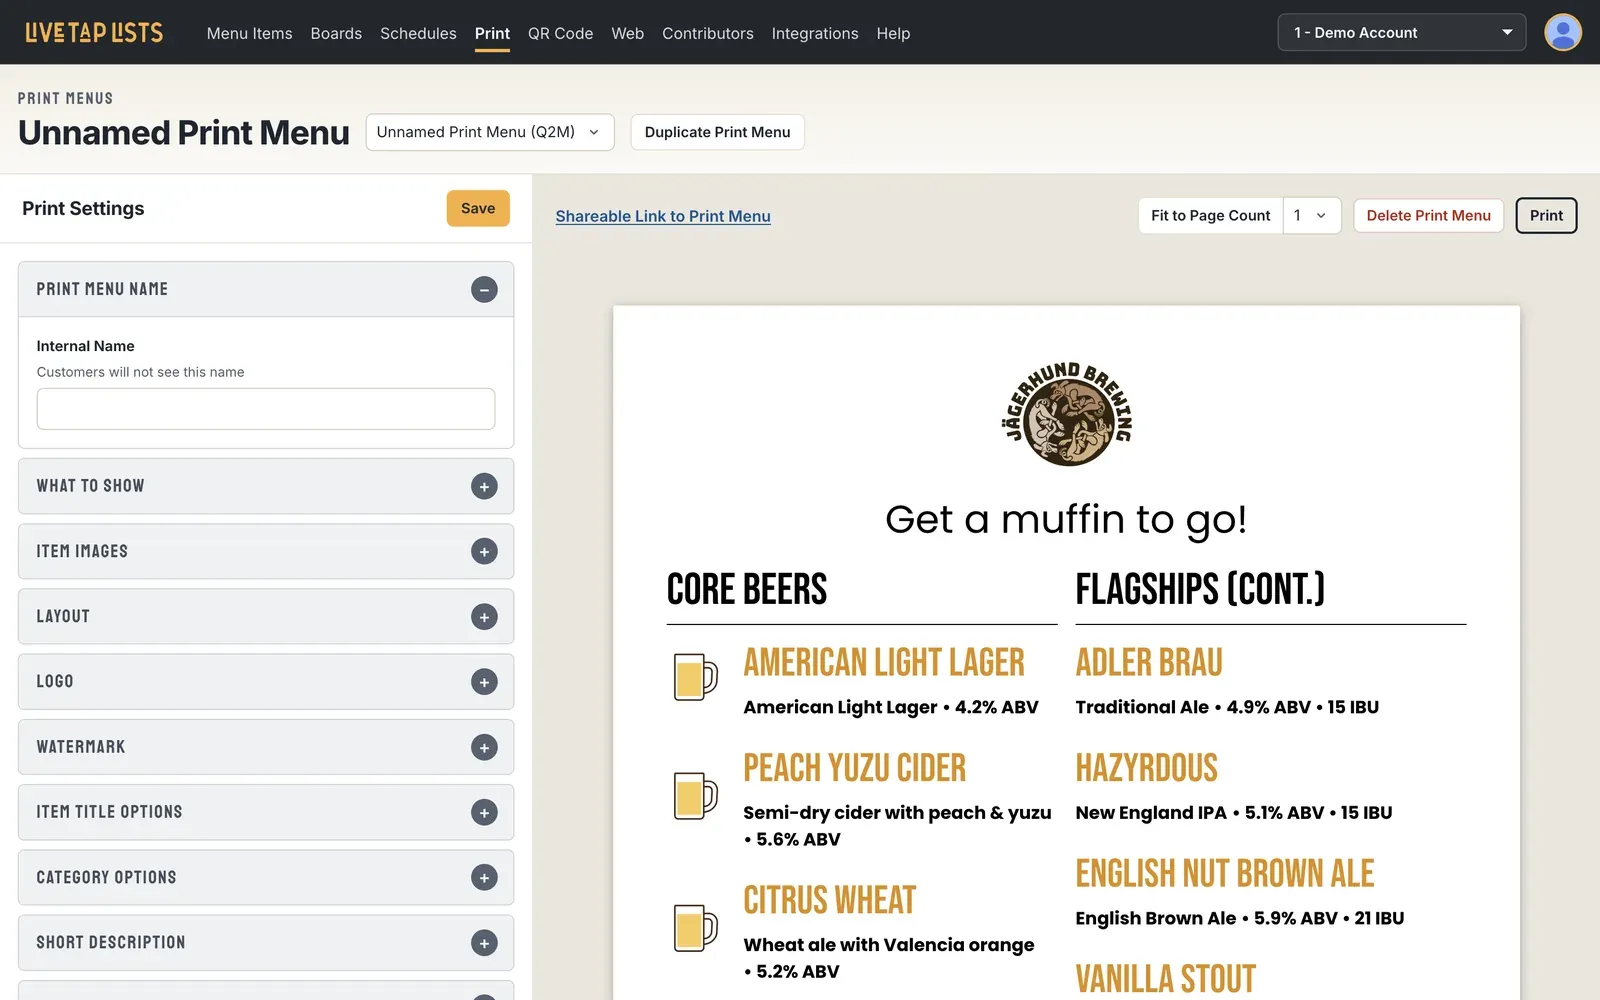Click the Jägerhund Brewing logo on menu

pos(1067,414)
